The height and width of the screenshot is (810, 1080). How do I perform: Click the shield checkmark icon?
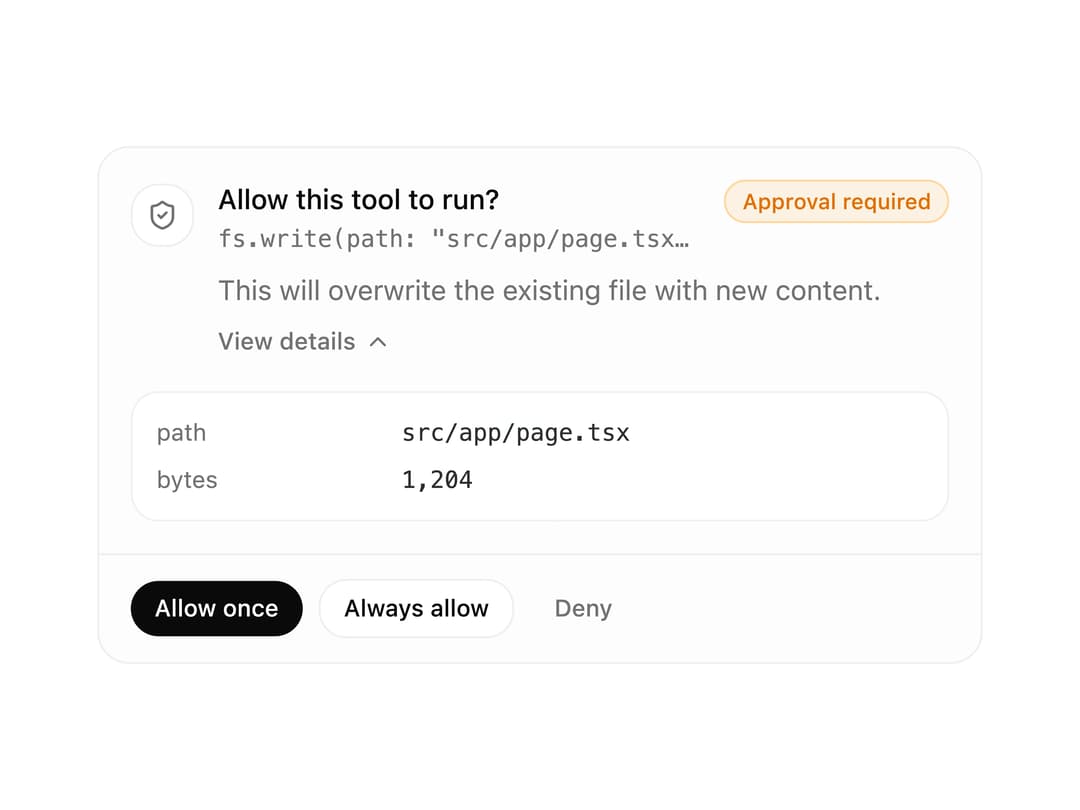pos(163,215)
